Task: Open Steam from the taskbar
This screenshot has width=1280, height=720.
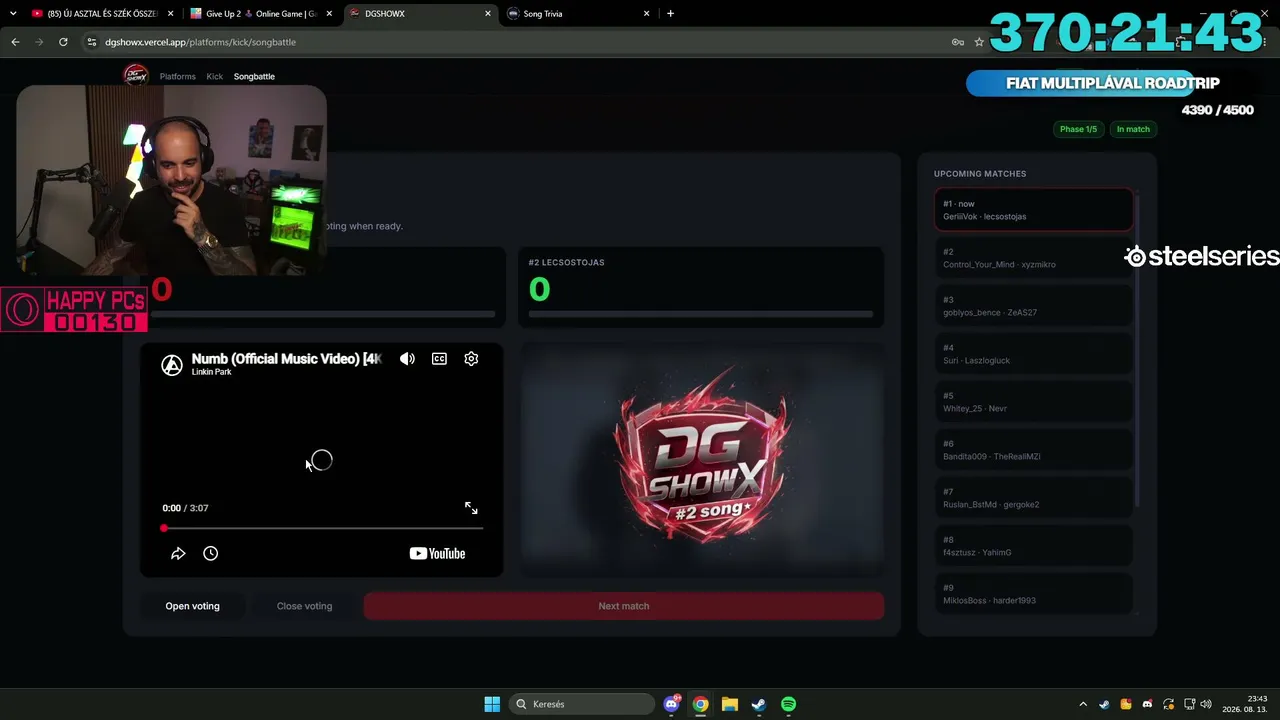Action: 759,704
